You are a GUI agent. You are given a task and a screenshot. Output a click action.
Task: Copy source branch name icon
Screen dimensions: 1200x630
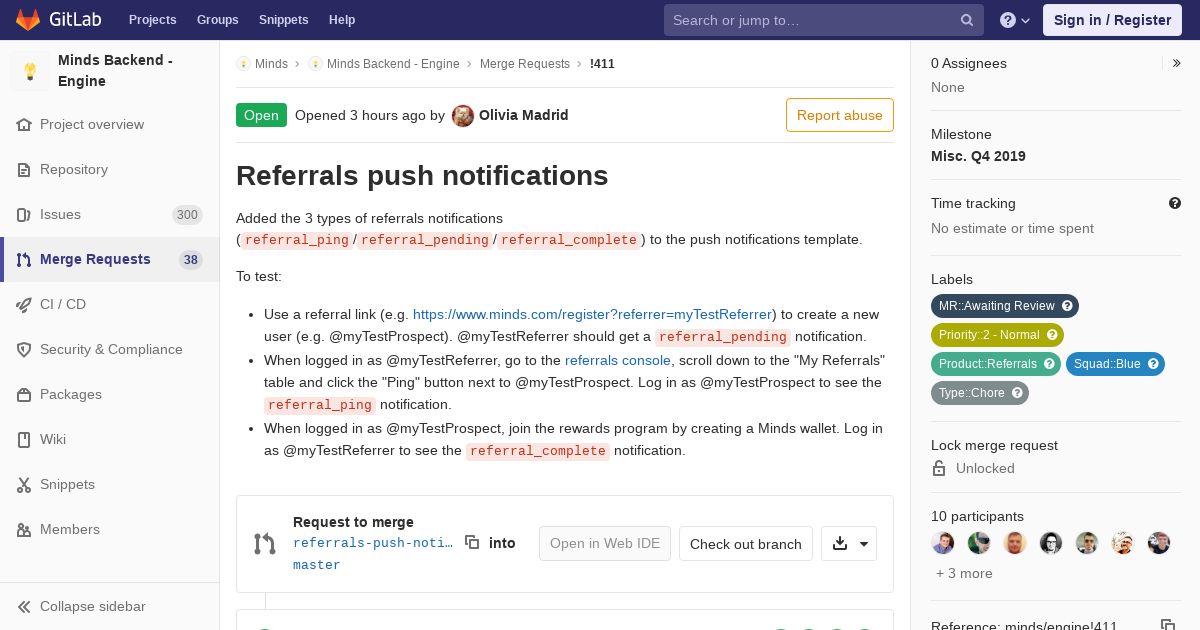pos(472,542)
